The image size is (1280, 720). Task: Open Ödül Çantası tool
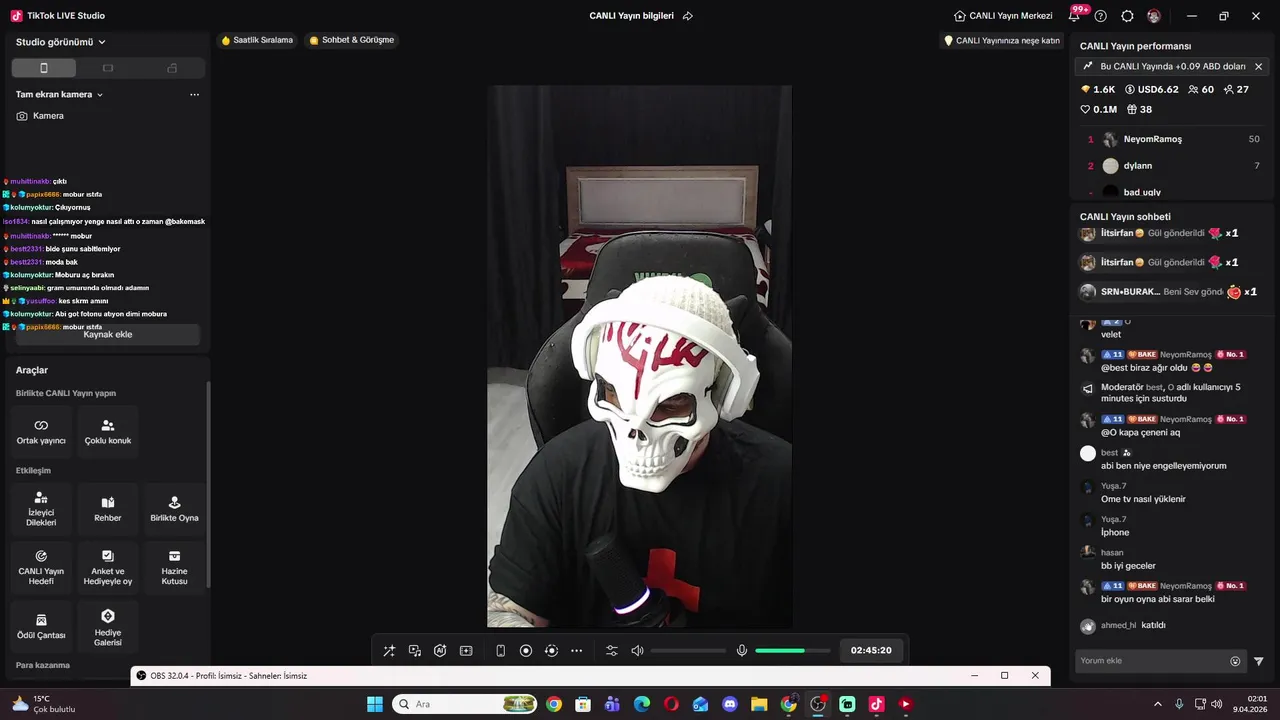pos(41,627)
